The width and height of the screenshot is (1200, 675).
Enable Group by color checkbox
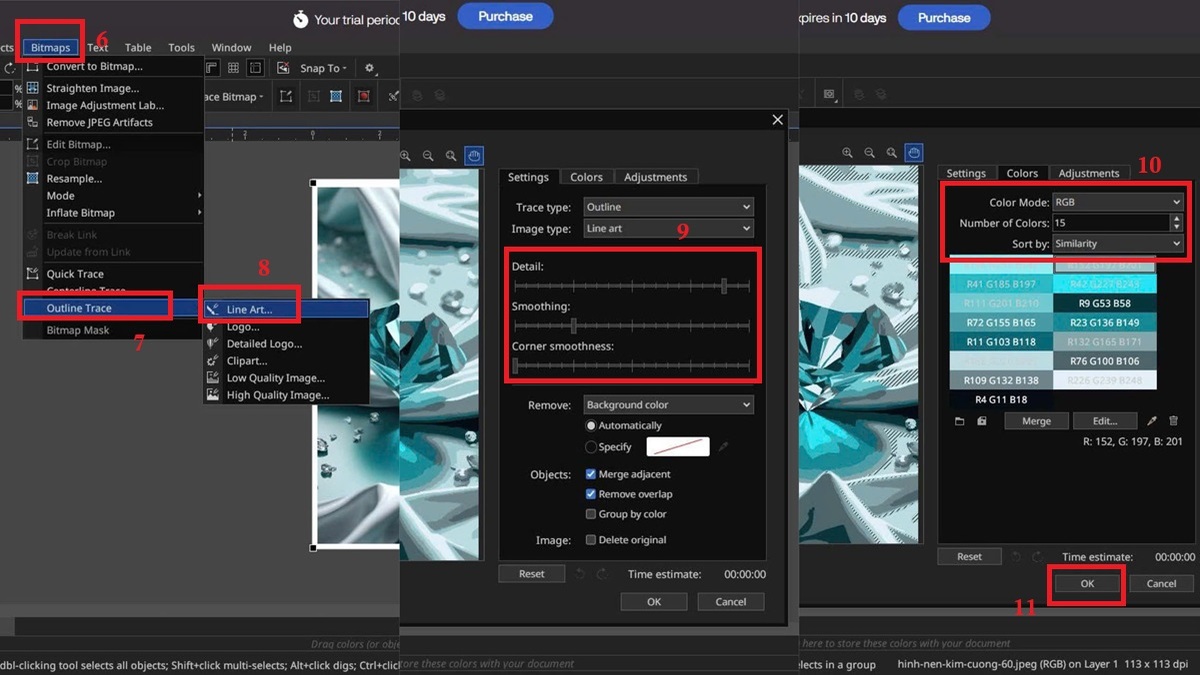coord(591,514)
